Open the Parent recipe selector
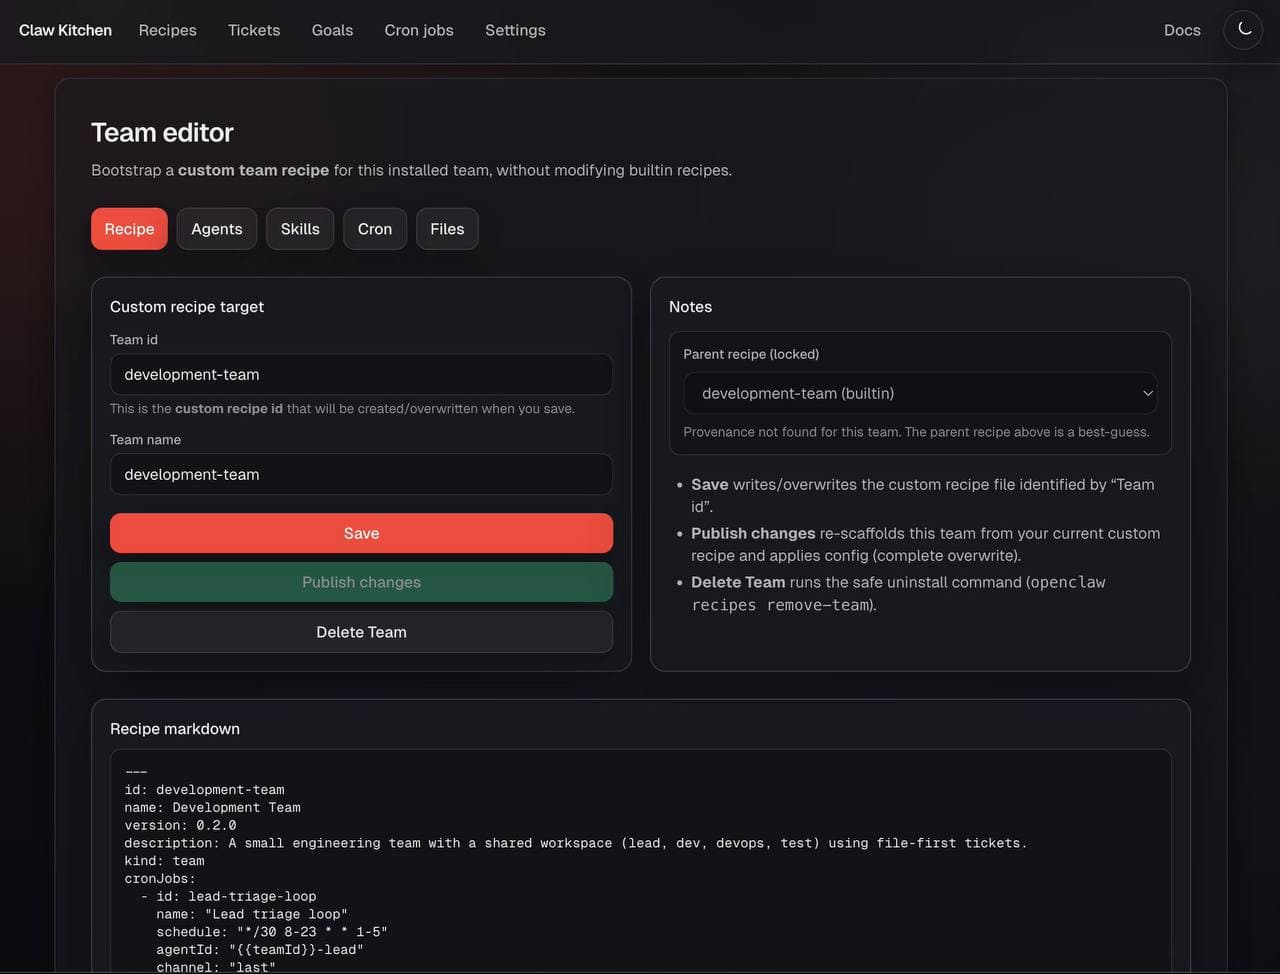Image resolution: width=1280 pixels, height=974 pixels. [920, 393]
